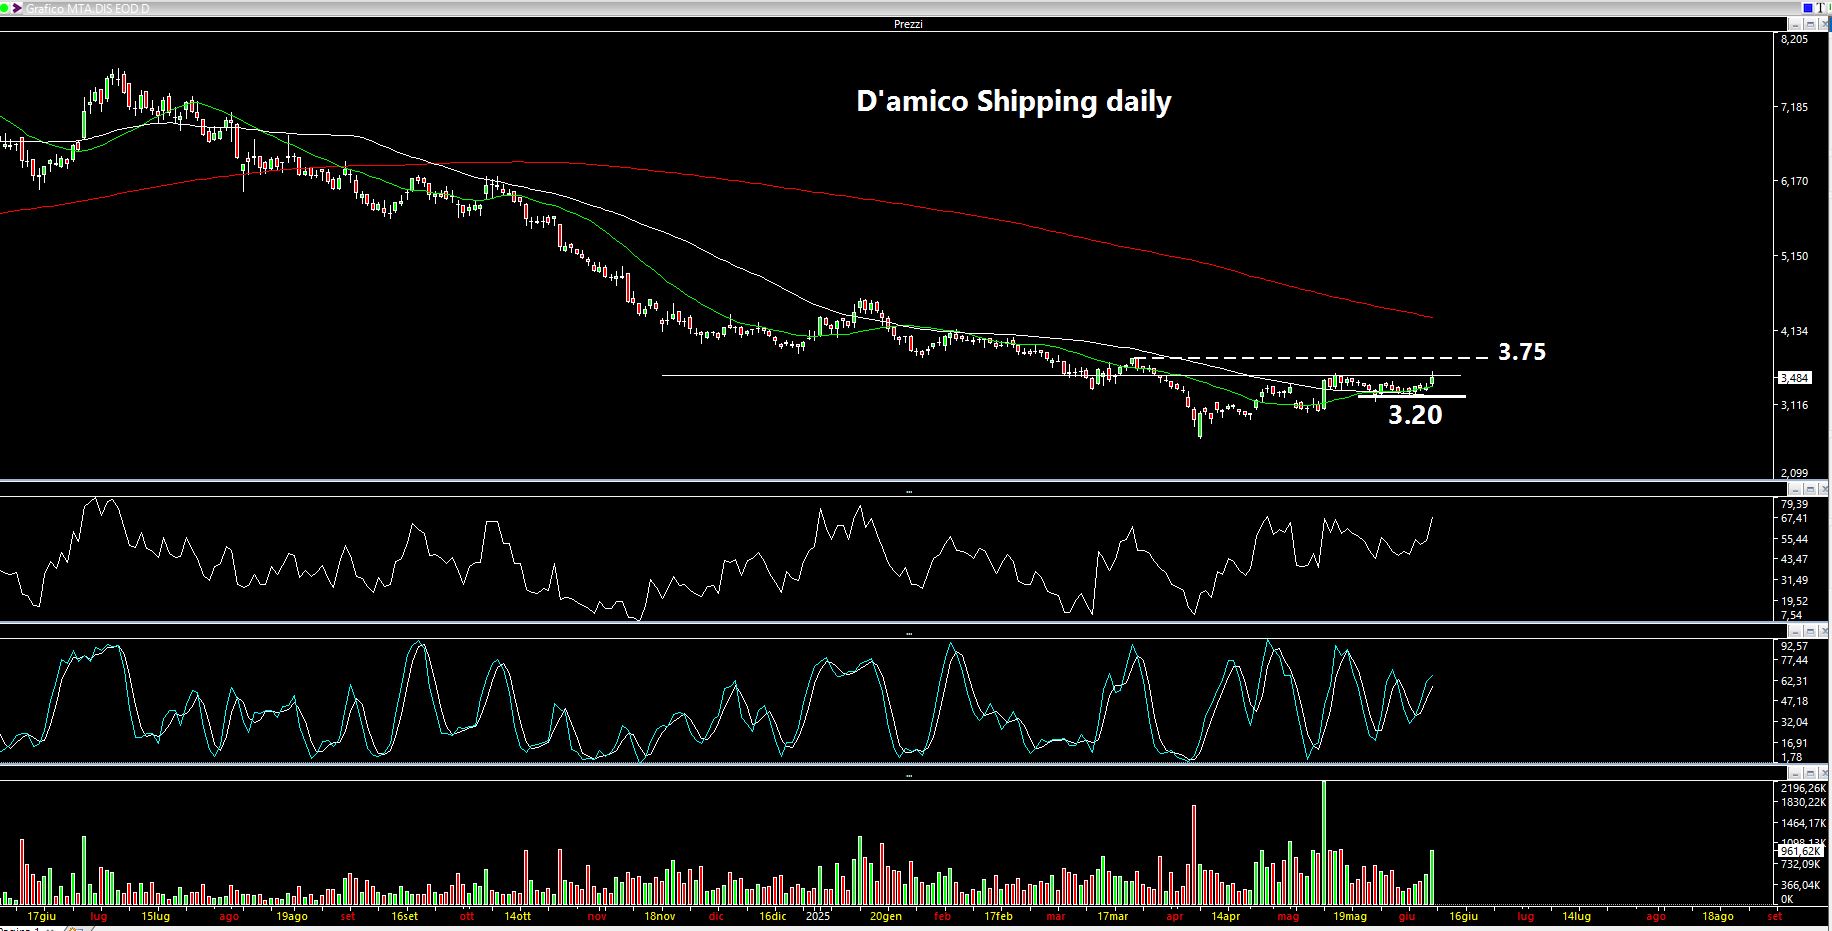Click the 17mar date label
This screenshot has width=1832, height=931.
tap(1112, 916)
